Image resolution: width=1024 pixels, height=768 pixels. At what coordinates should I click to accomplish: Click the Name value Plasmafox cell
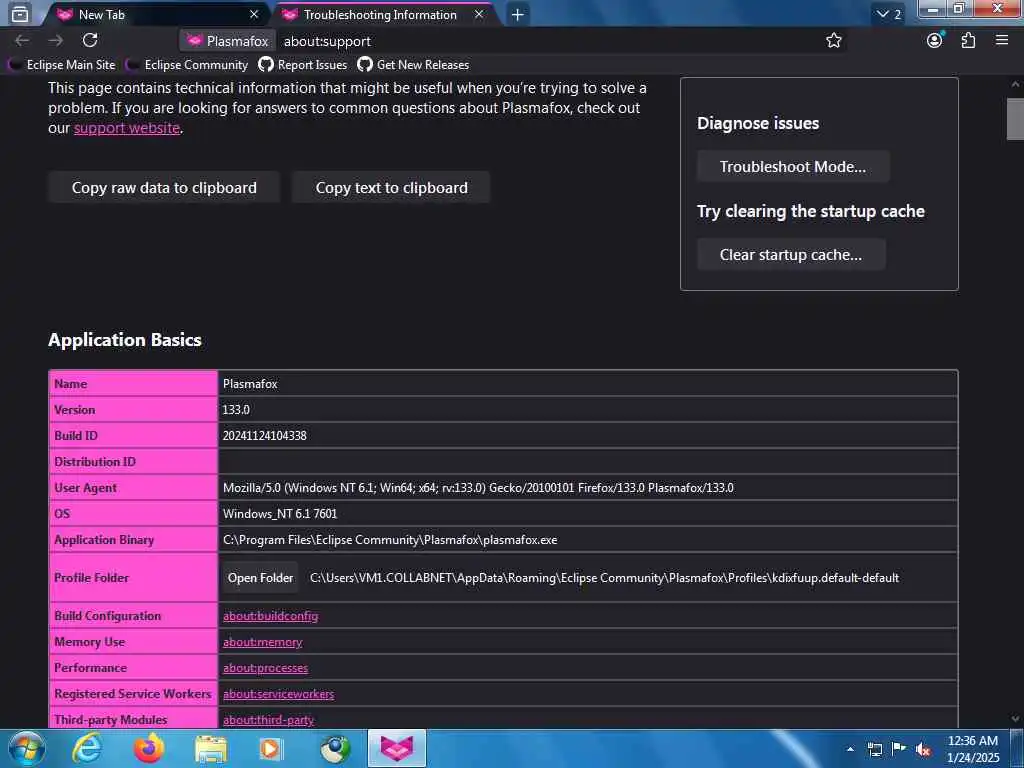[x=587, y=384]
